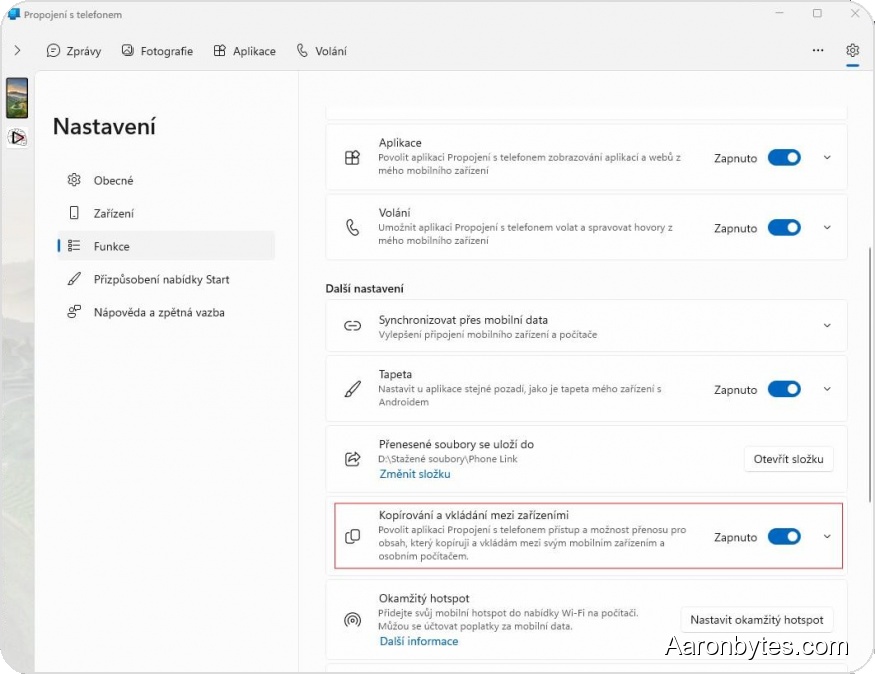Open settings via the gear icon
This screenshot has width=875, height=674.
(852, 50)
